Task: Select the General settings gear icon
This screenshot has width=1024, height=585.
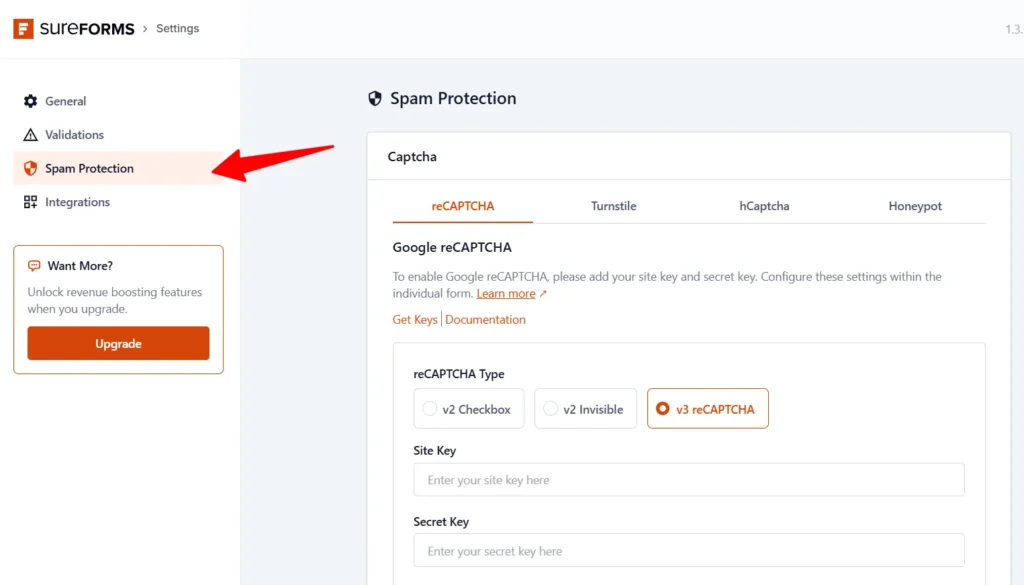Action: [29, 101]
